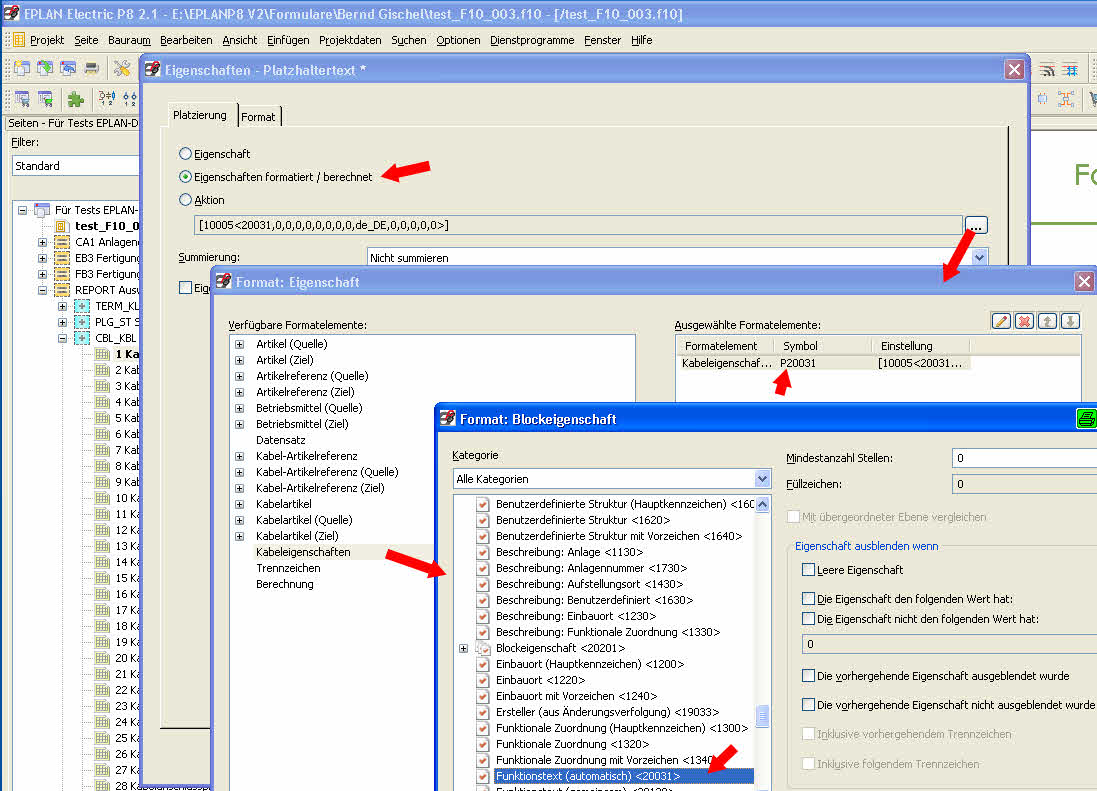The height and width of the screenshot is (791, 1097).
Task: Click the page icon with green cart
Action: 45,99
